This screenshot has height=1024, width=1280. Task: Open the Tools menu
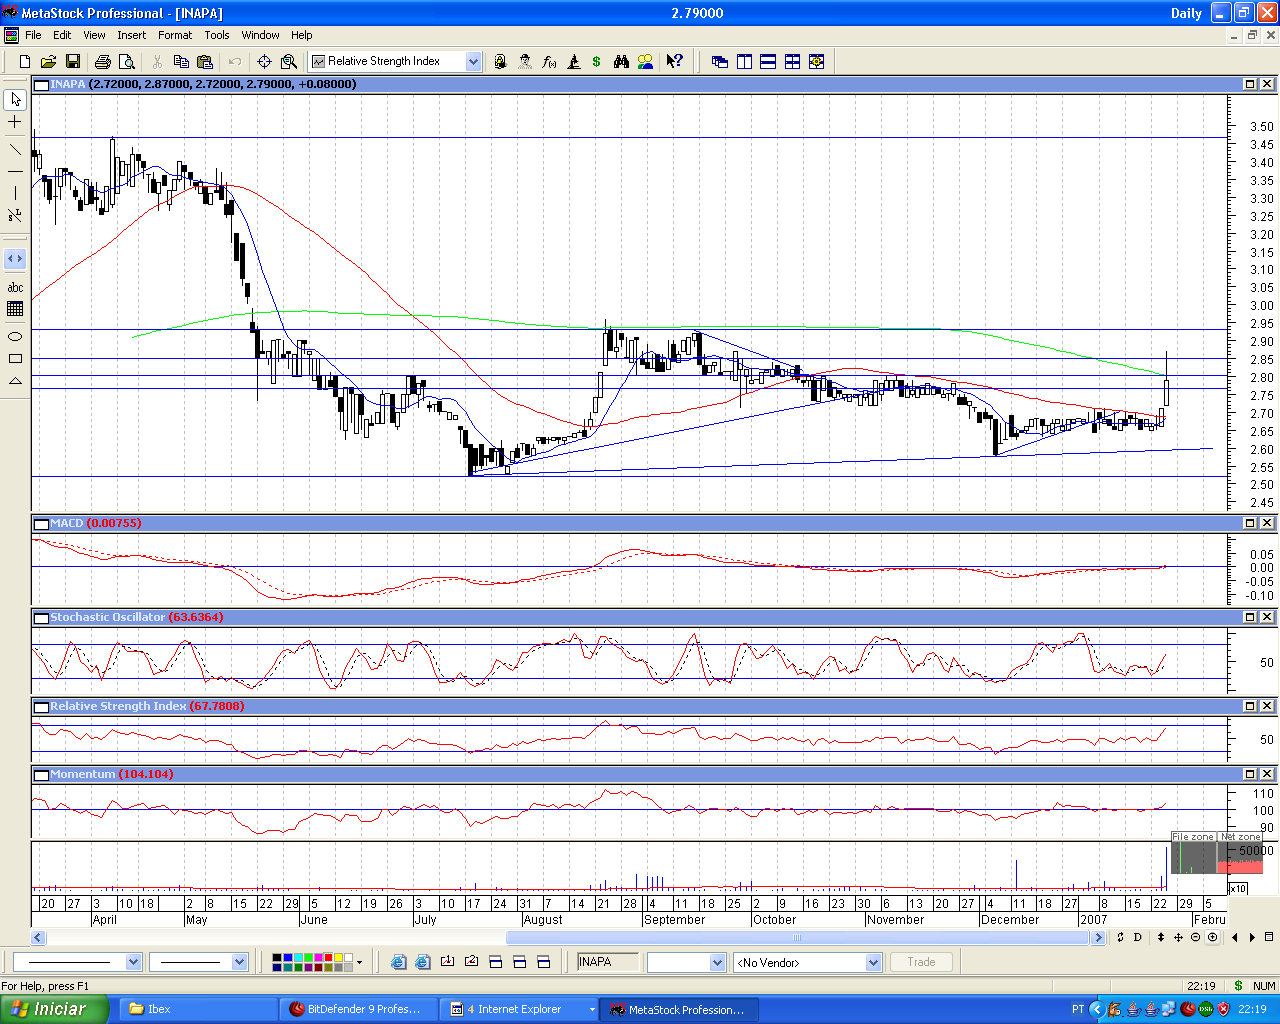tap(217, 35)
